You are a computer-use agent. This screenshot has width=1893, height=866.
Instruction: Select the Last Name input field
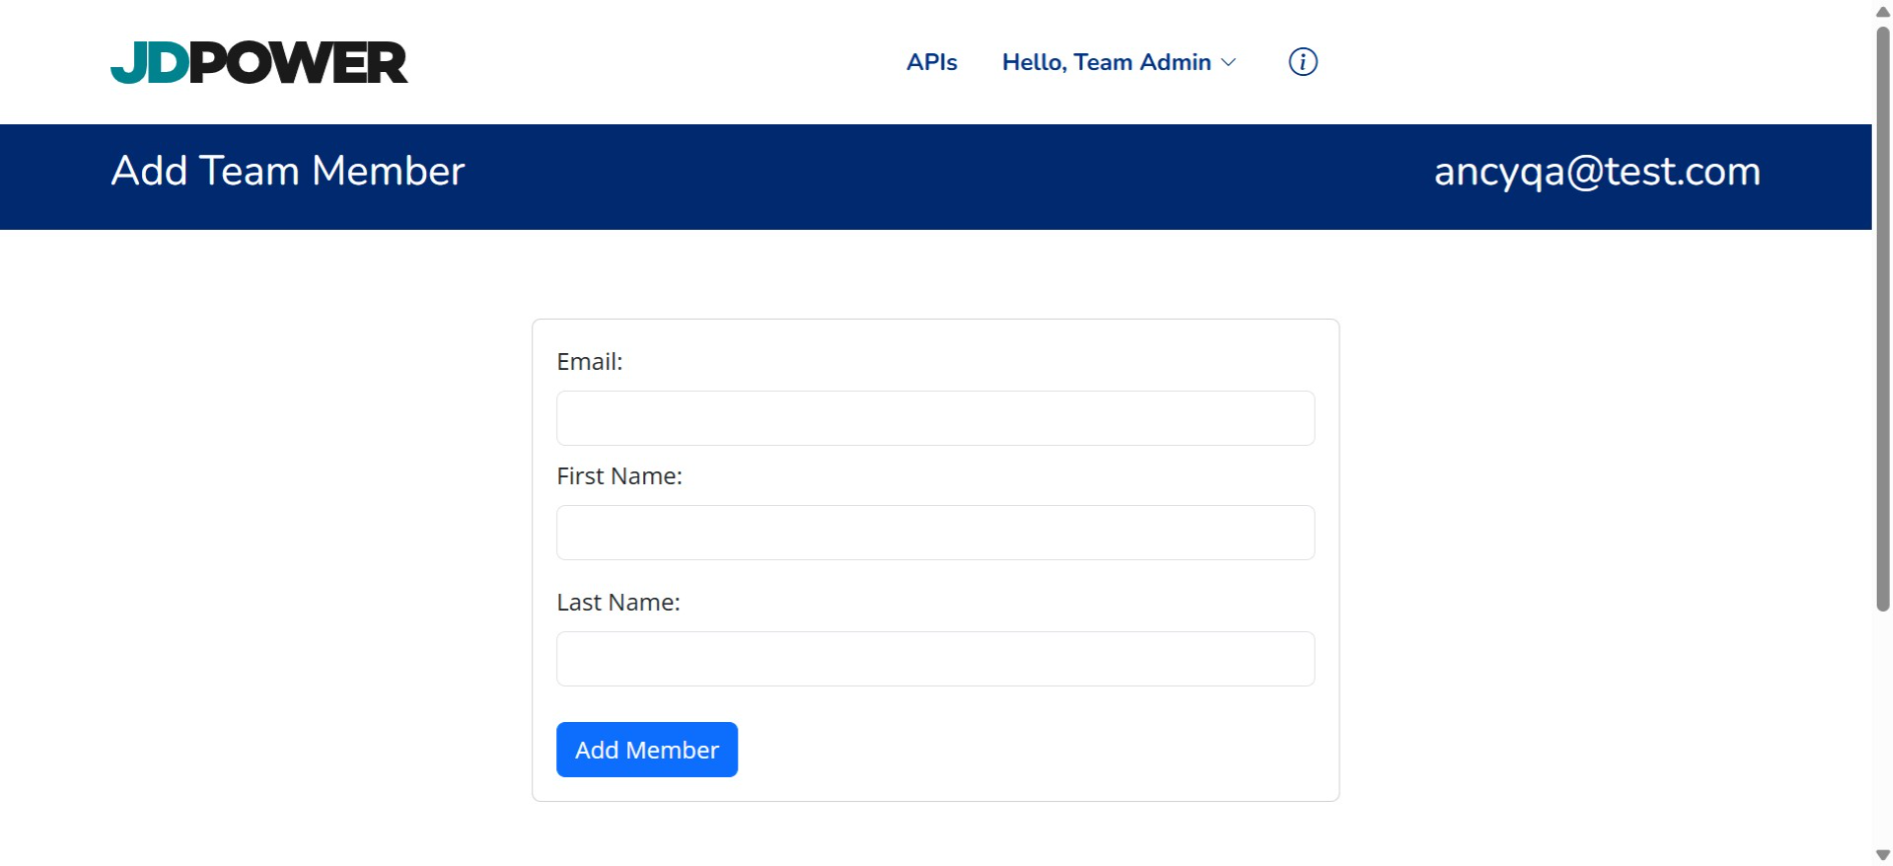[x=935, y=659]
